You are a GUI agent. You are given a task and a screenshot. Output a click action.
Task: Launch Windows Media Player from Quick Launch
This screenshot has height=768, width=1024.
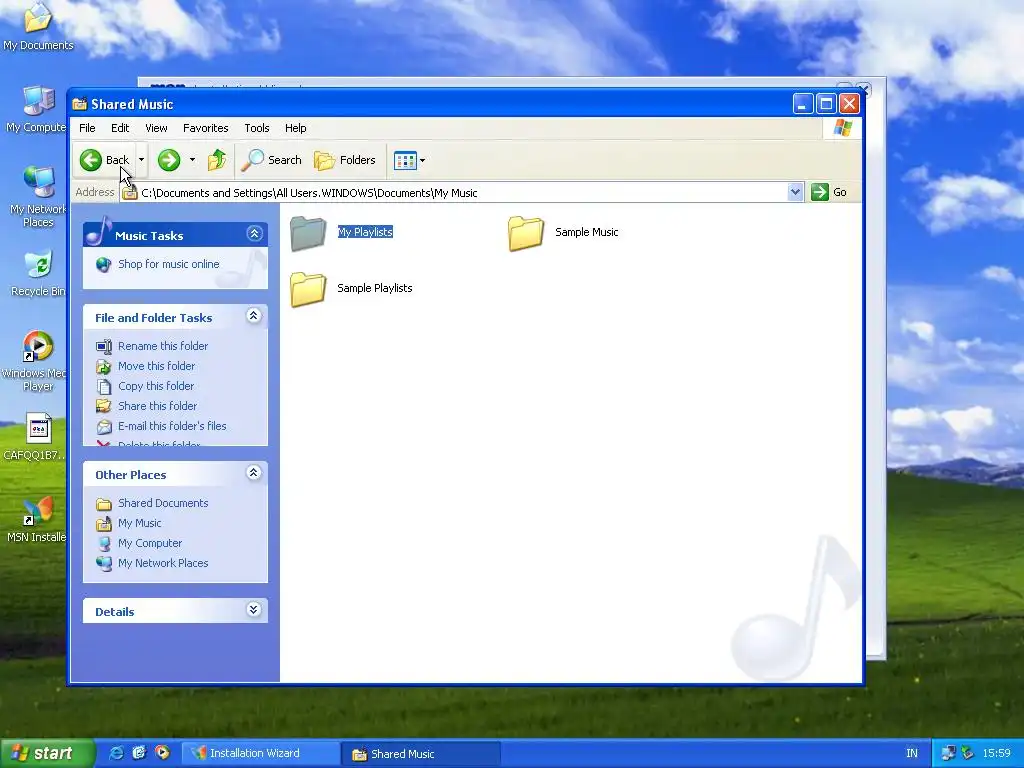(162, 753)
